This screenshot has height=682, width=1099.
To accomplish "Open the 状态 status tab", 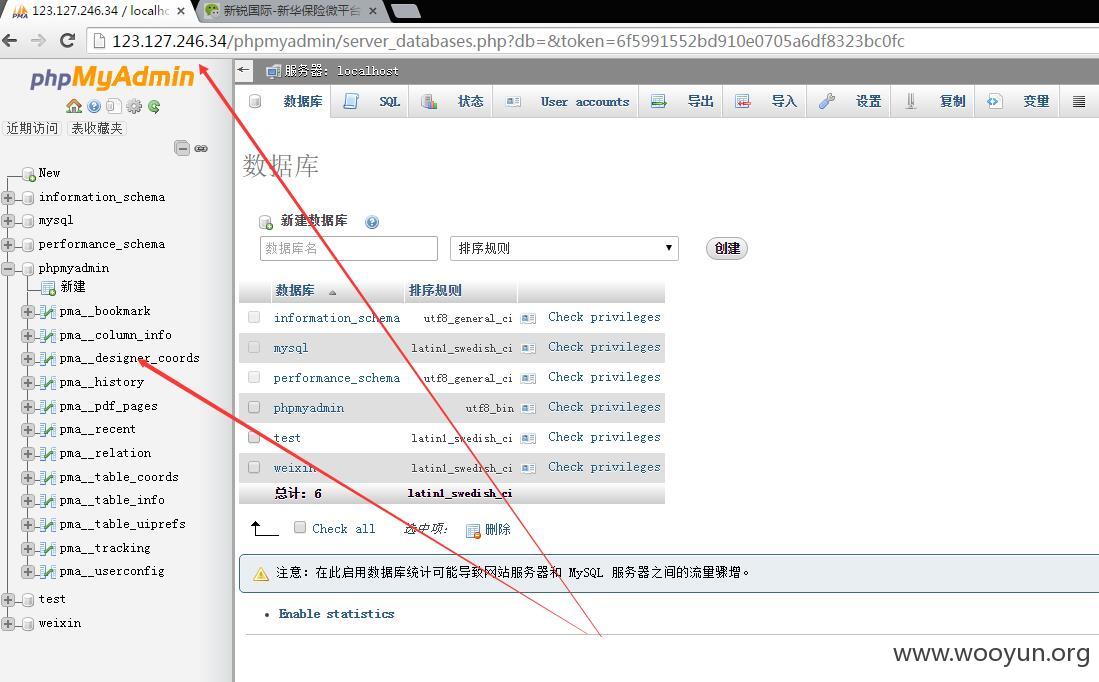I will tap(452, 102).
